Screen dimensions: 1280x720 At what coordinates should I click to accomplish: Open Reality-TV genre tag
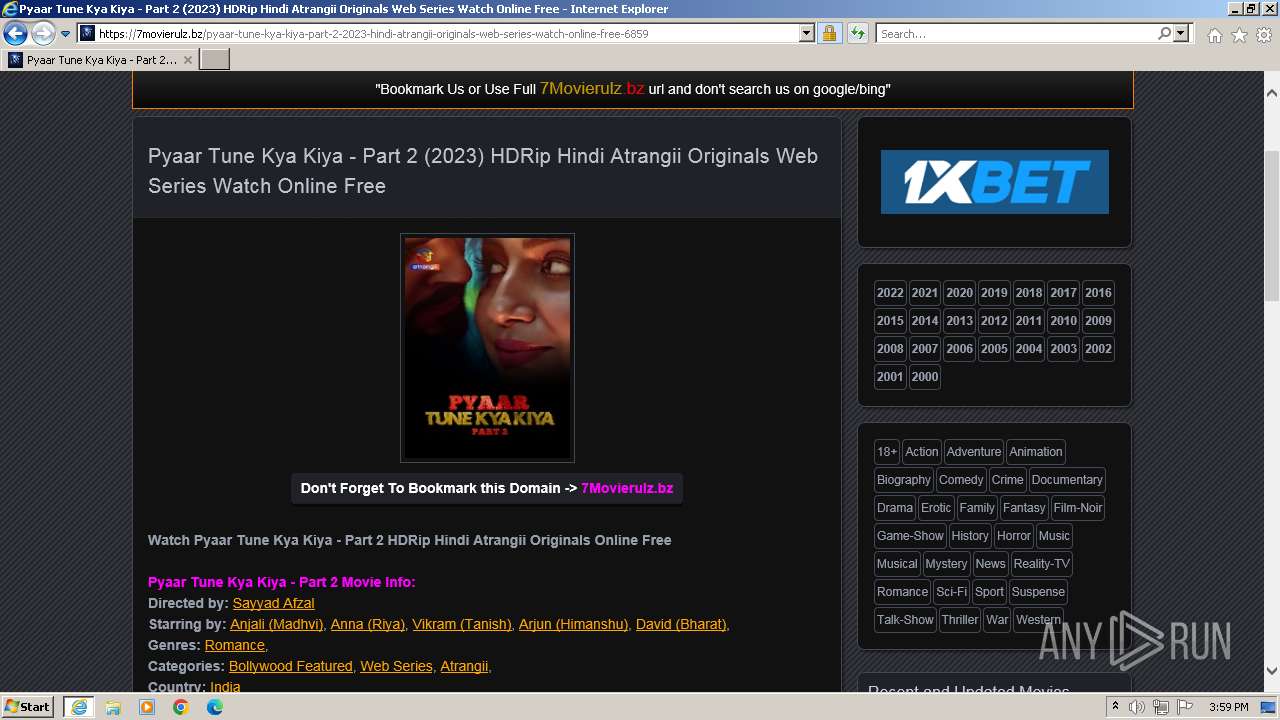(x=1041, y=564)
